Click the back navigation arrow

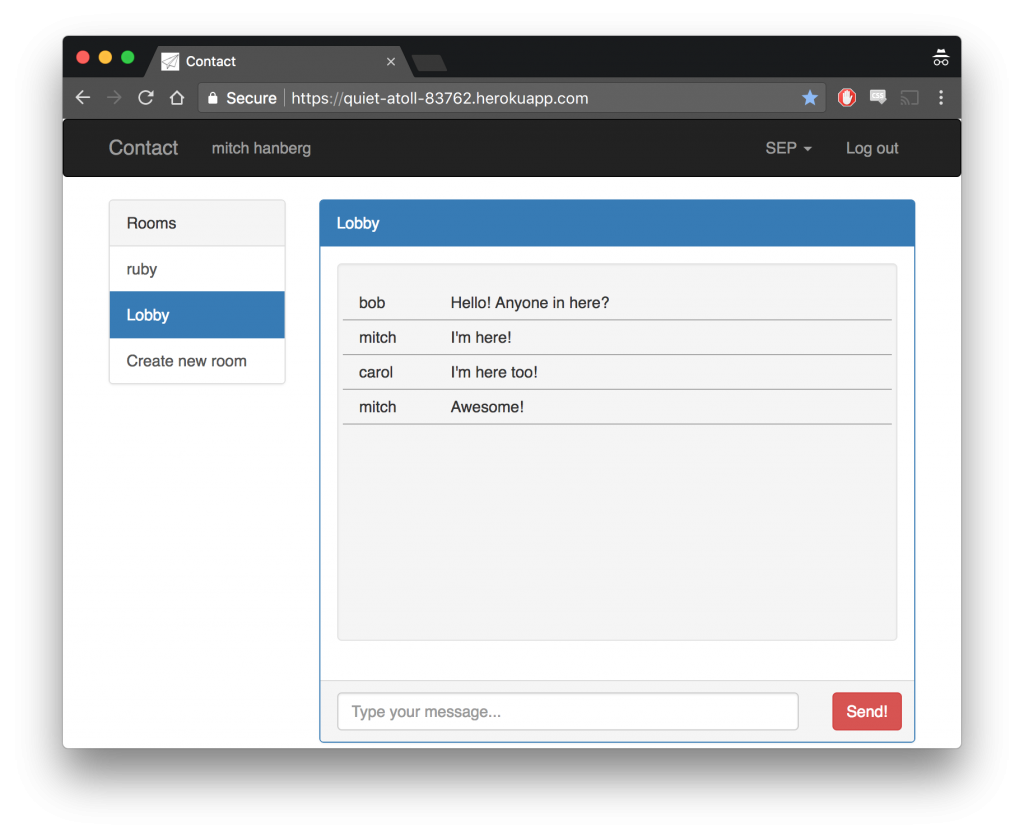[x=82, y=98]
